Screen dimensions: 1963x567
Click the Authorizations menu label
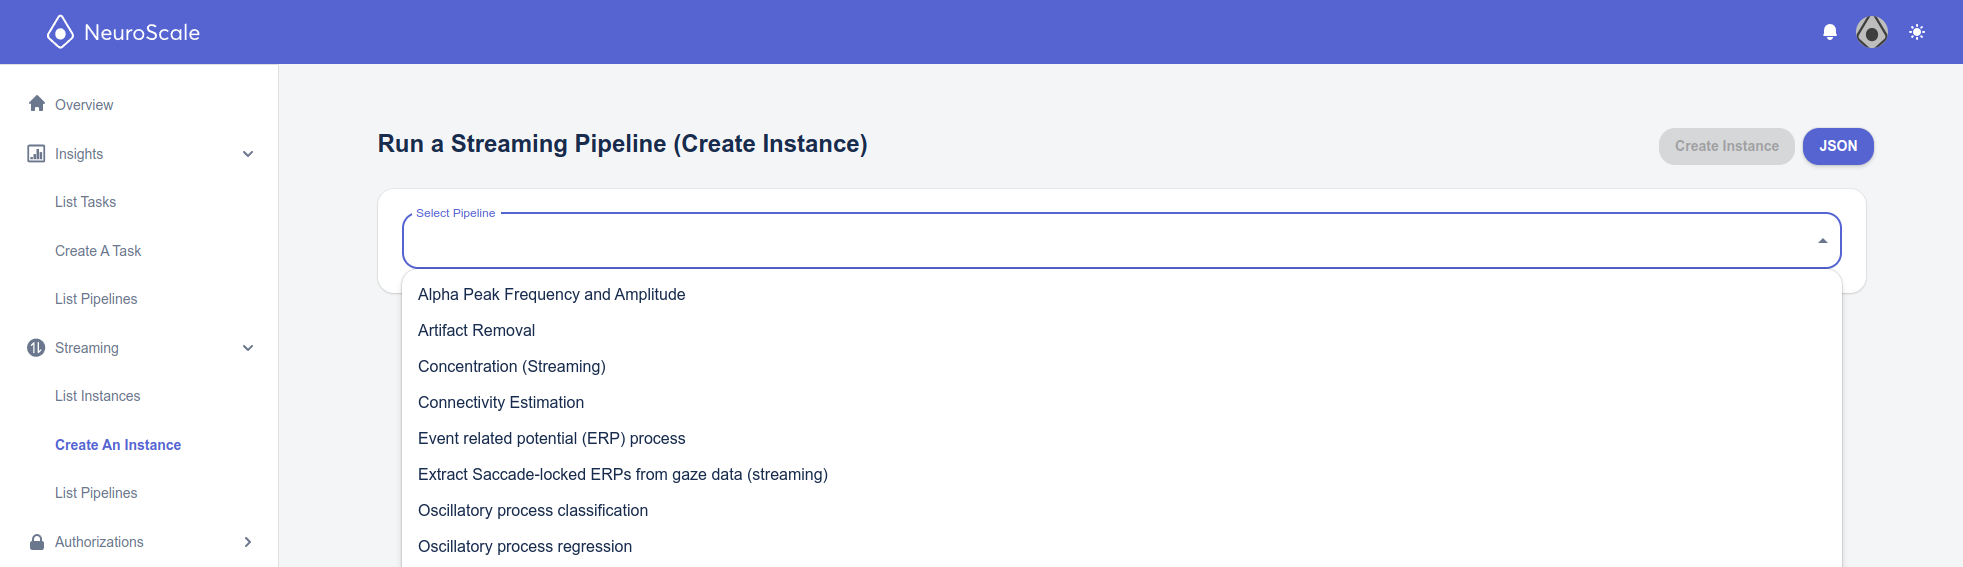tap(99, 542)
